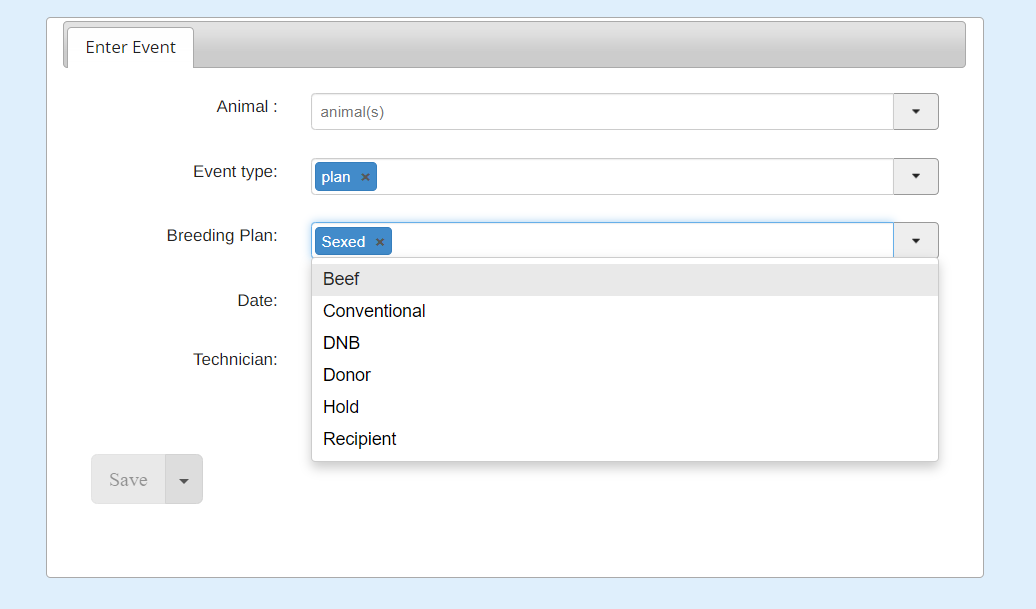The height and width of the screenshot is (609, 1036).
Task: Select Recipient from the list
Action: 360,439
